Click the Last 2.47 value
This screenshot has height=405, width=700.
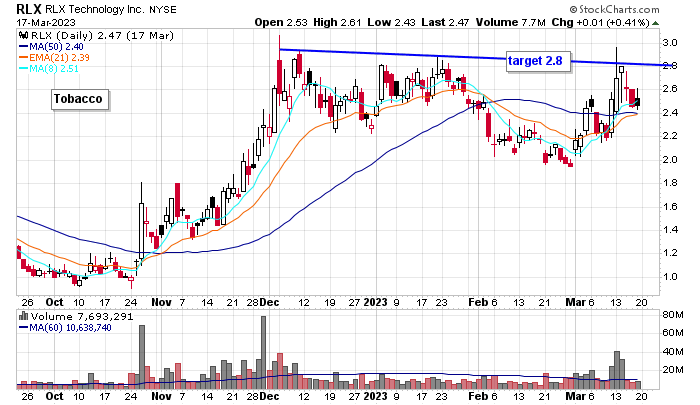click(445, 22)
